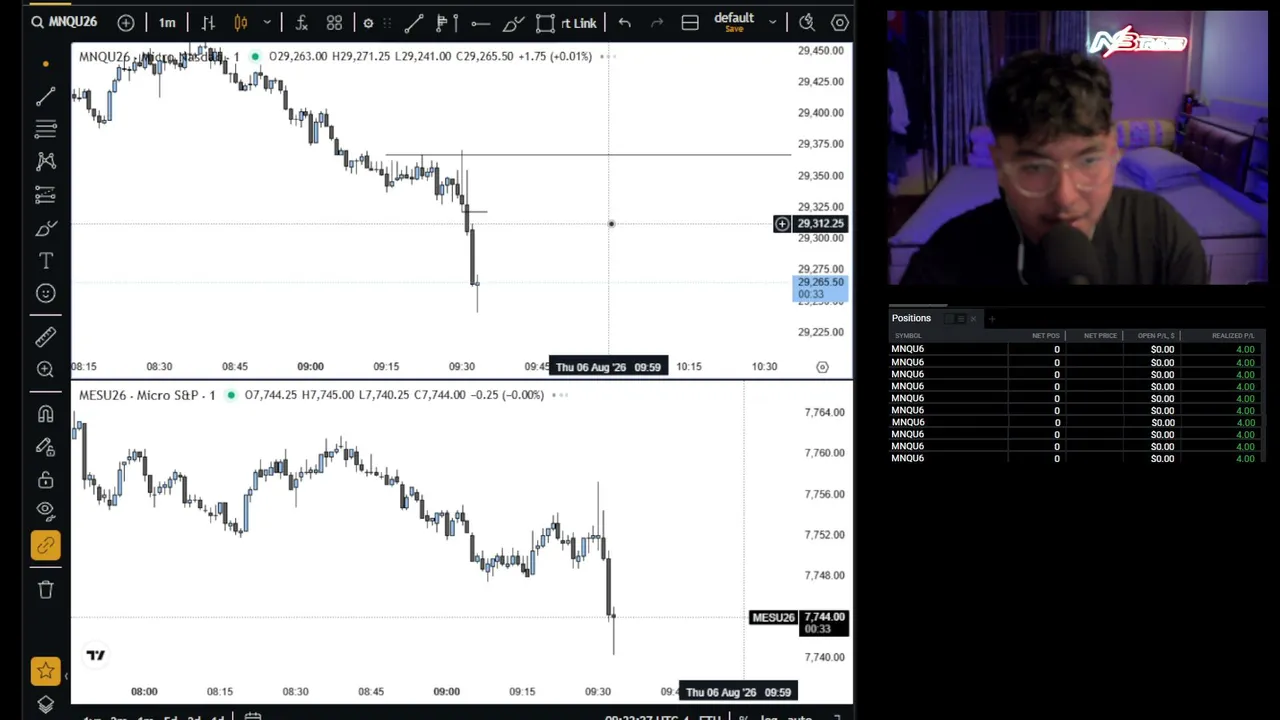
Task: Redo the last chart action
Action: tap(657, 22)
